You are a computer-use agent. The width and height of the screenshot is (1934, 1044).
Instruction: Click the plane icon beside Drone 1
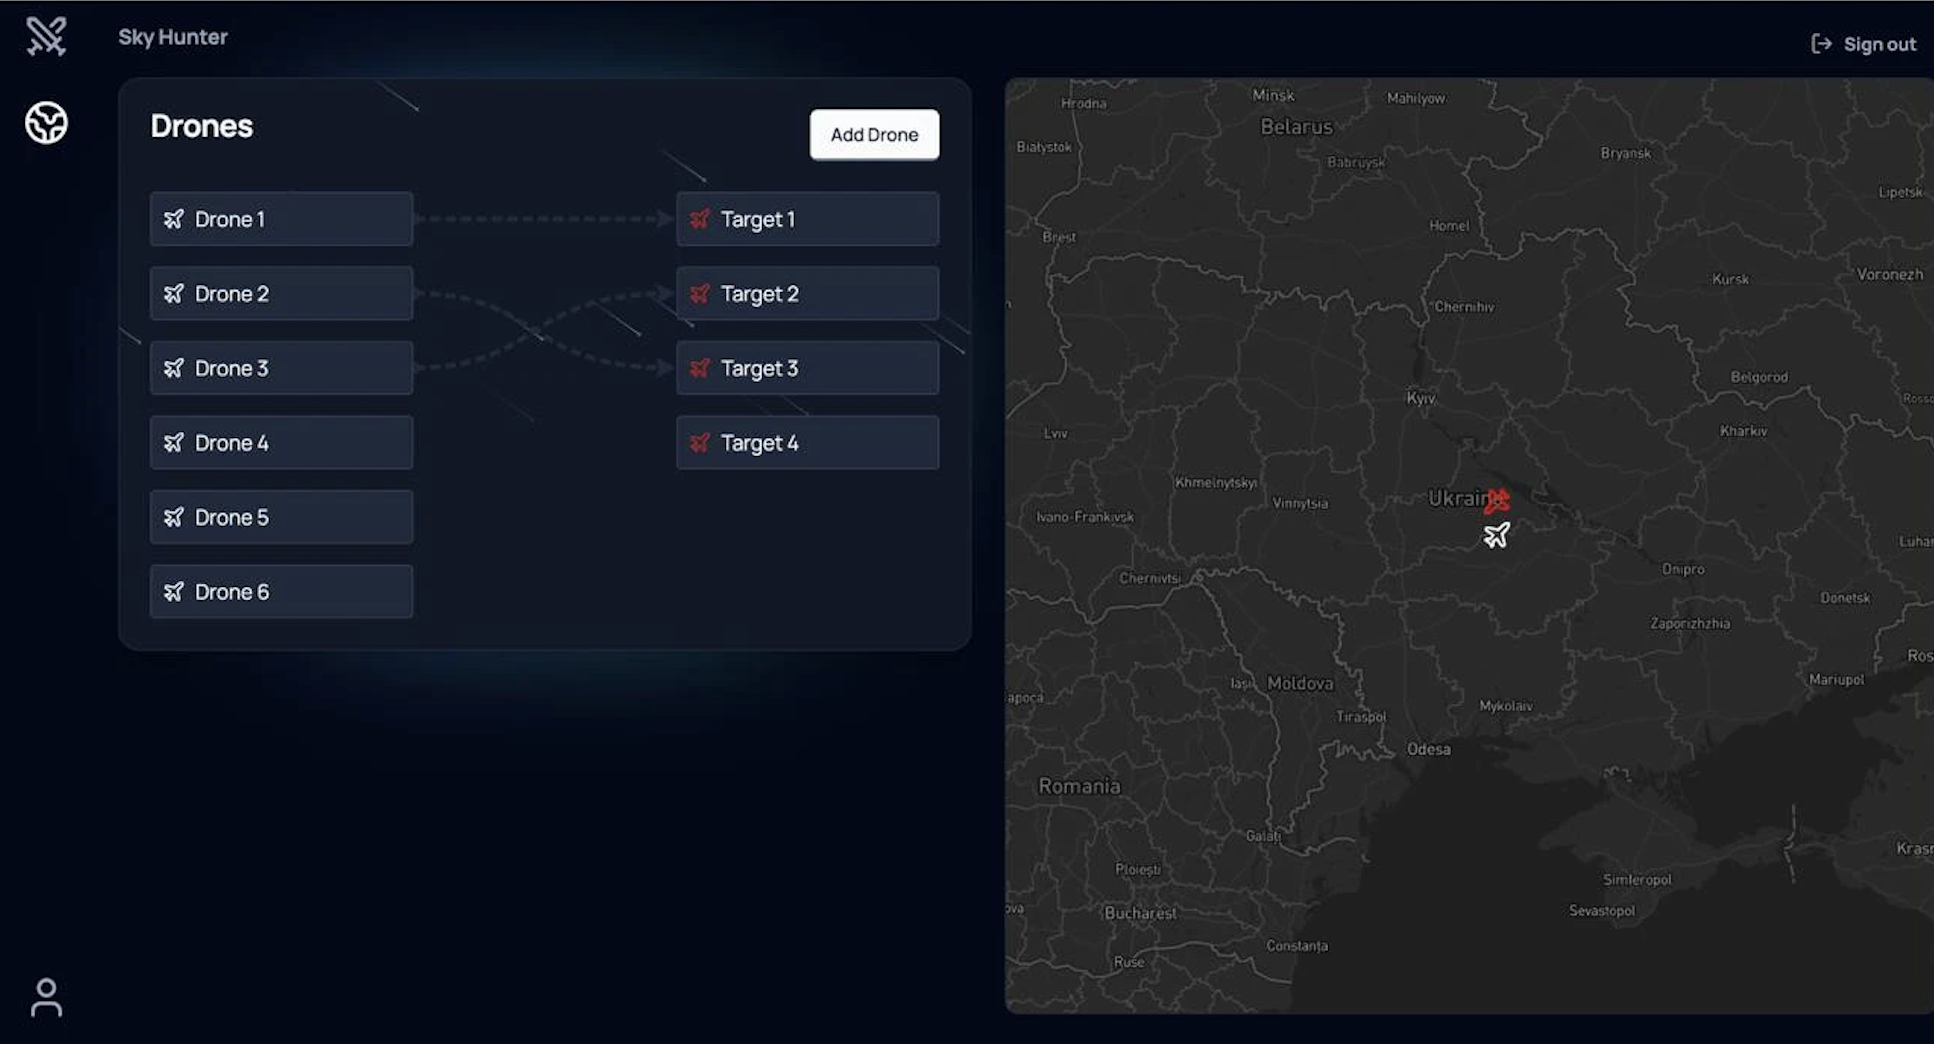pyautogui.click(x=174, y=219)
